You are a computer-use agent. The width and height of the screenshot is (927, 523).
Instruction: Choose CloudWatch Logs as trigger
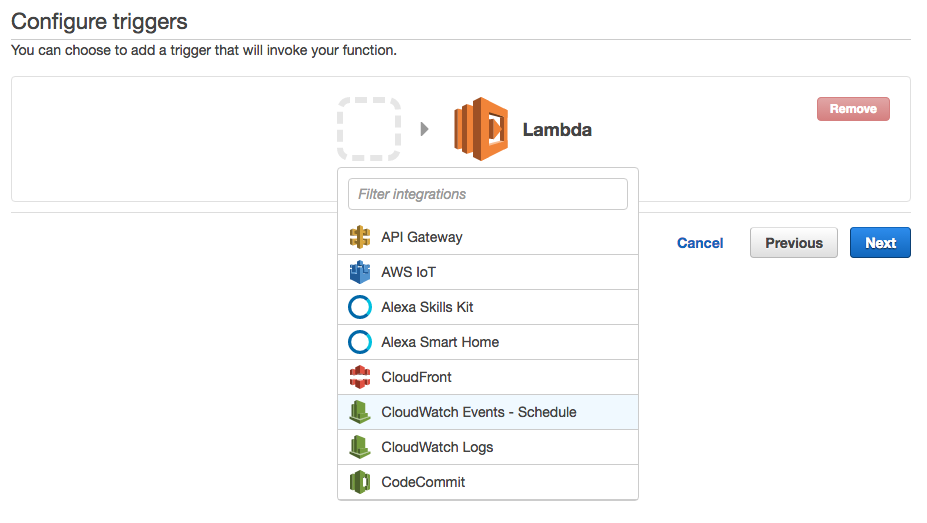pyautogui.click(x=437, y=447)
